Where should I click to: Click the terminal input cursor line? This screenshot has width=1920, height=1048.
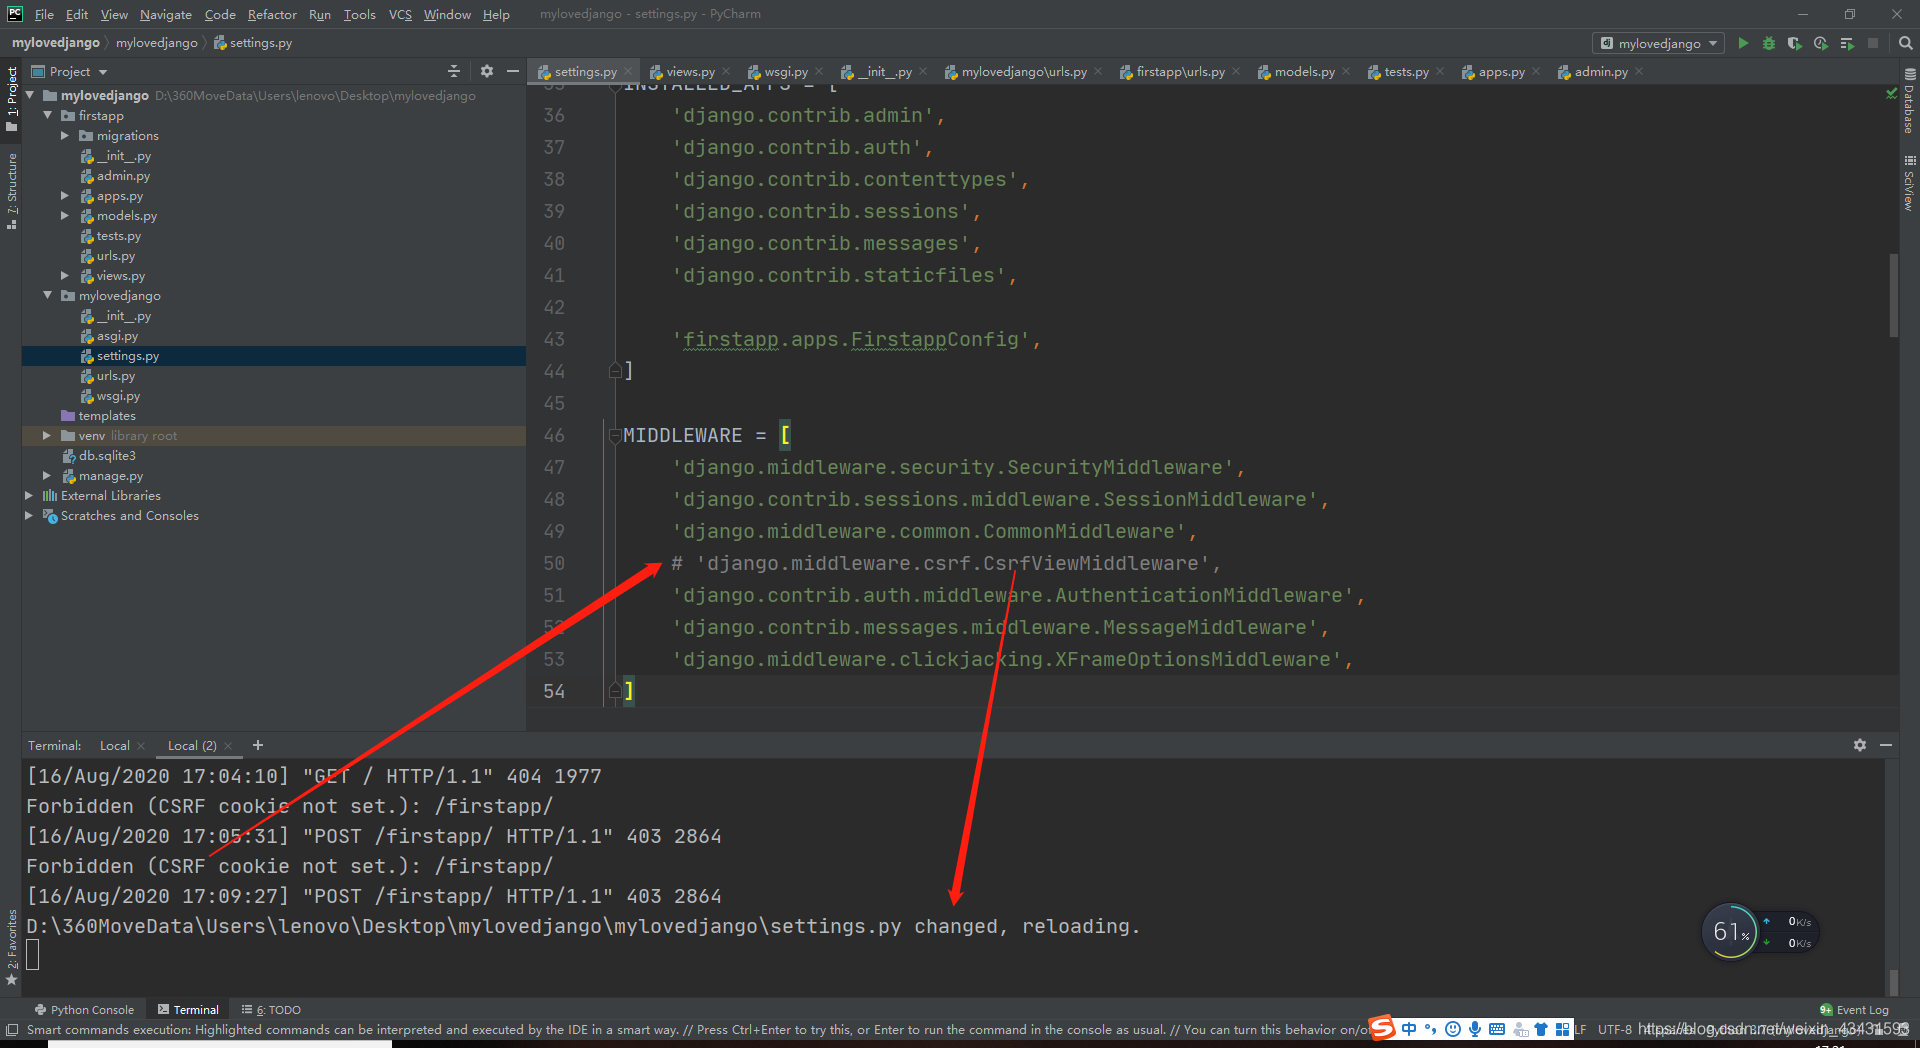(33, 955)
